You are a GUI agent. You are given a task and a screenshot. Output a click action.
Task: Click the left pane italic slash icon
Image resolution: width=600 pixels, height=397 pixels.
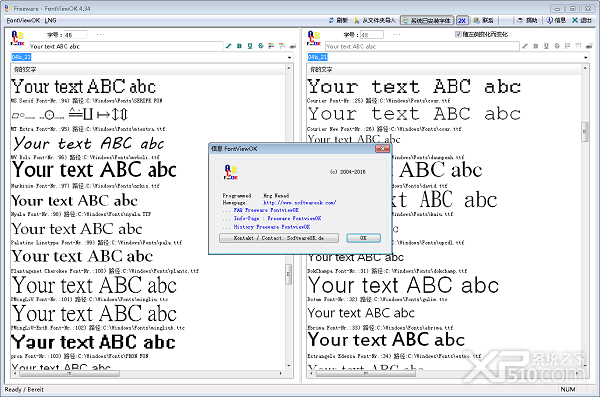[228, 46]
